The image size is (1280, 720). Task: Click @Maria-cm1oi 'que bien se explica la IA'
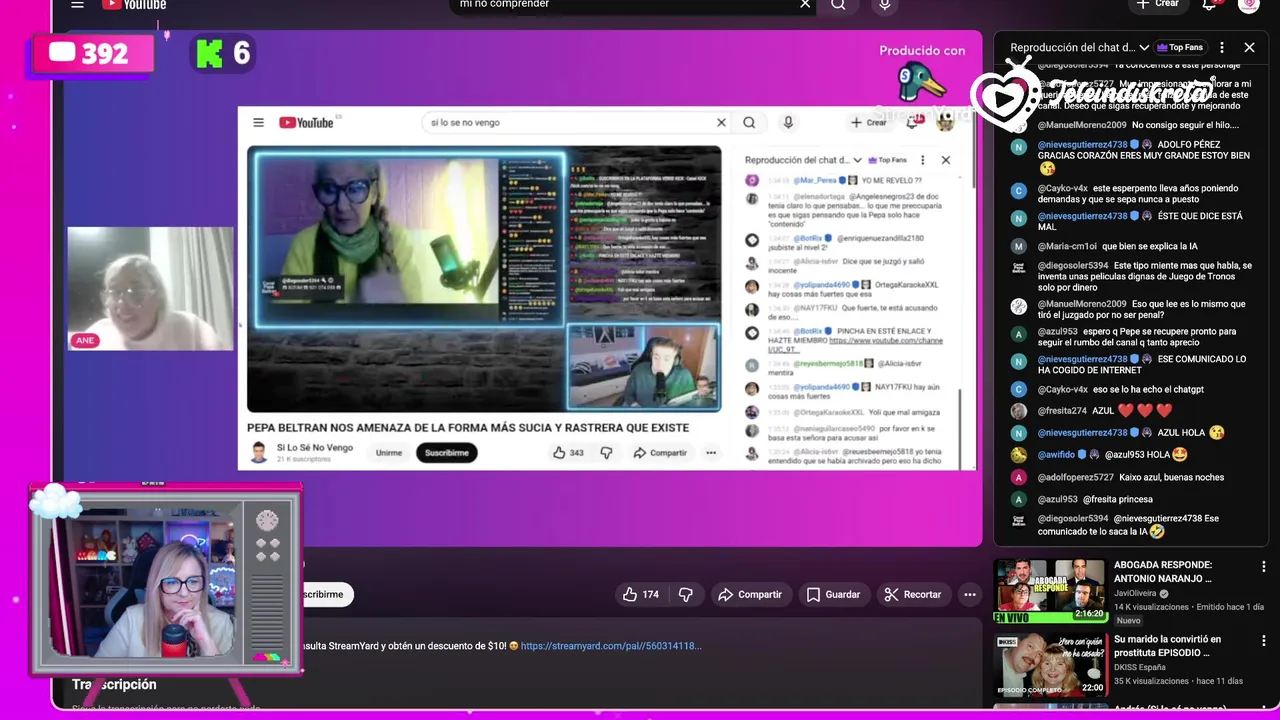coord(1117,246)
